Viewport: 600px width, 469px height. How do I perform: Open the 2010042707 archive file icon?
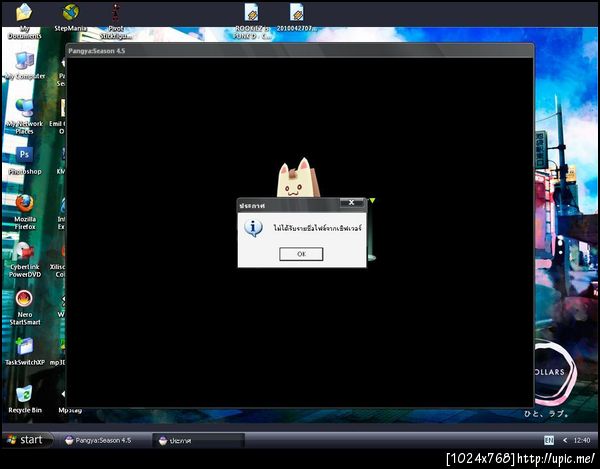(x=297, y=18)
